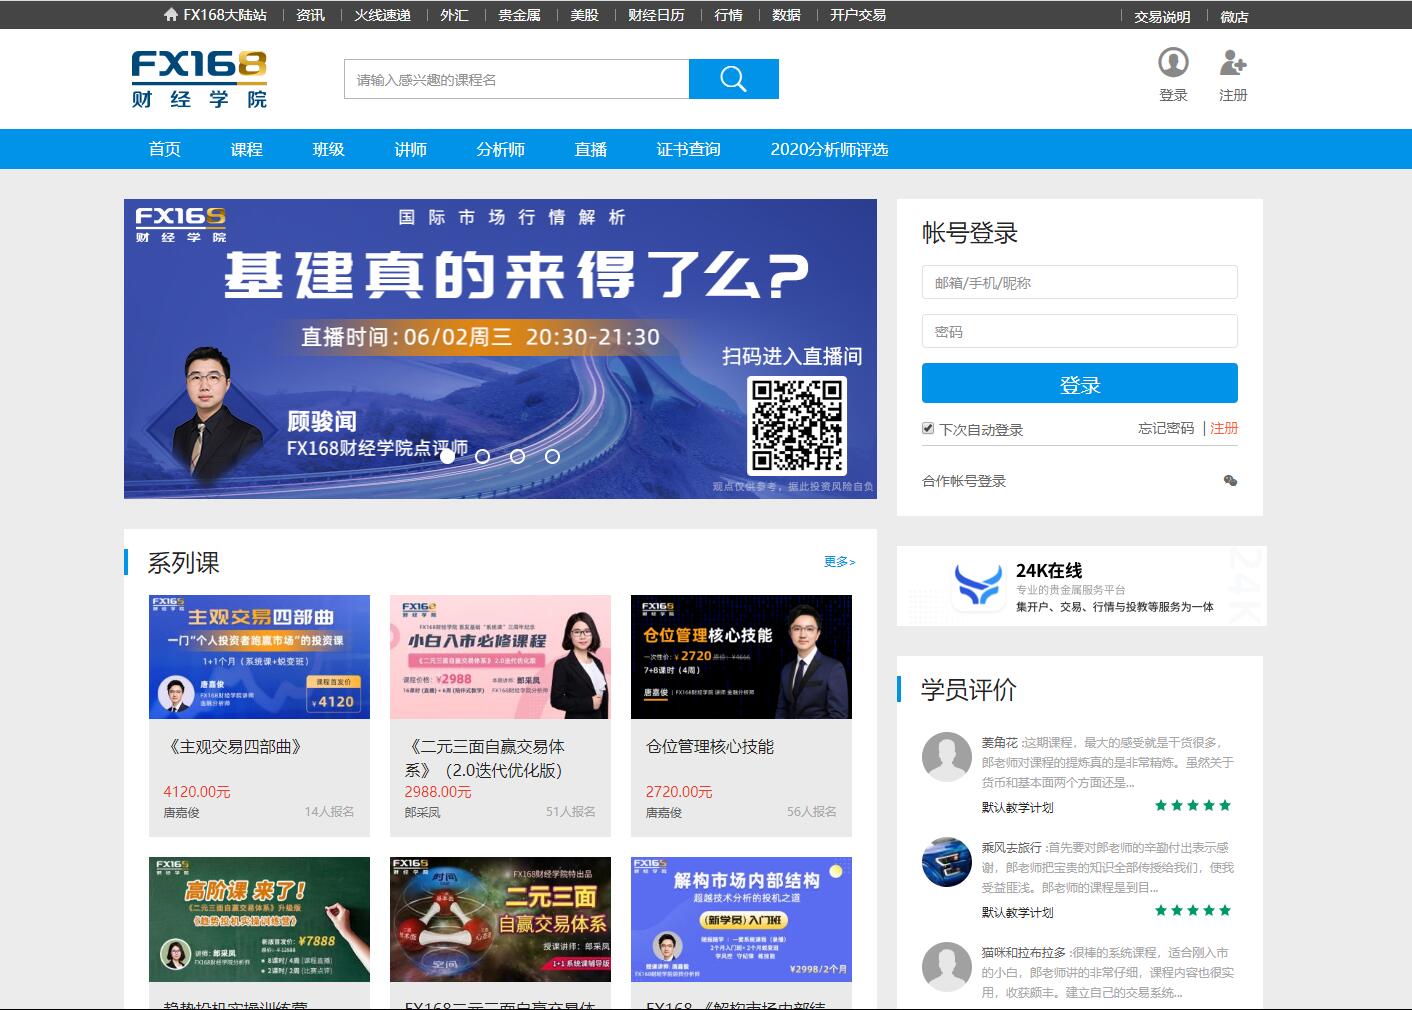Click 开户交易 in the top bar
Image resolution: width=1412 pixels, height=1010 pixels.
858,15
